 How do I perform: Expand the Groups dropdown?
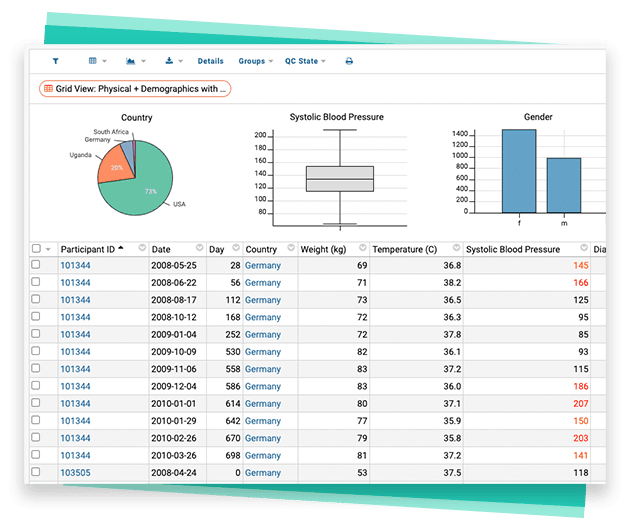255,61
